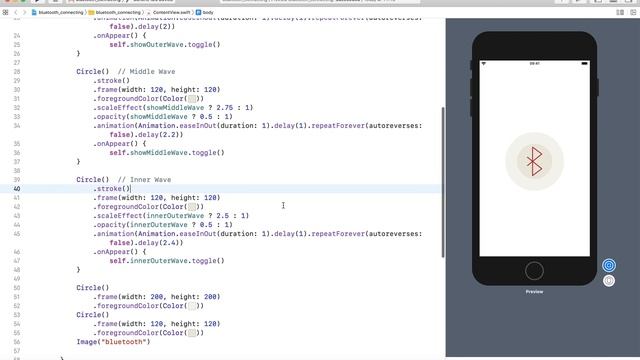
Task: Click the iPhone home button in the preview
Action: tap(534, 271)
